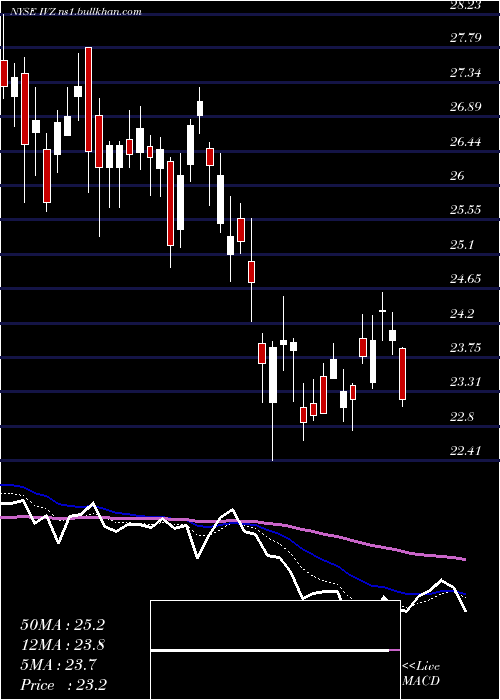The height and width of the screenshot is (700, 500).
Task: Click the 25.1 price axis label
Action: (x=462, y=245)
